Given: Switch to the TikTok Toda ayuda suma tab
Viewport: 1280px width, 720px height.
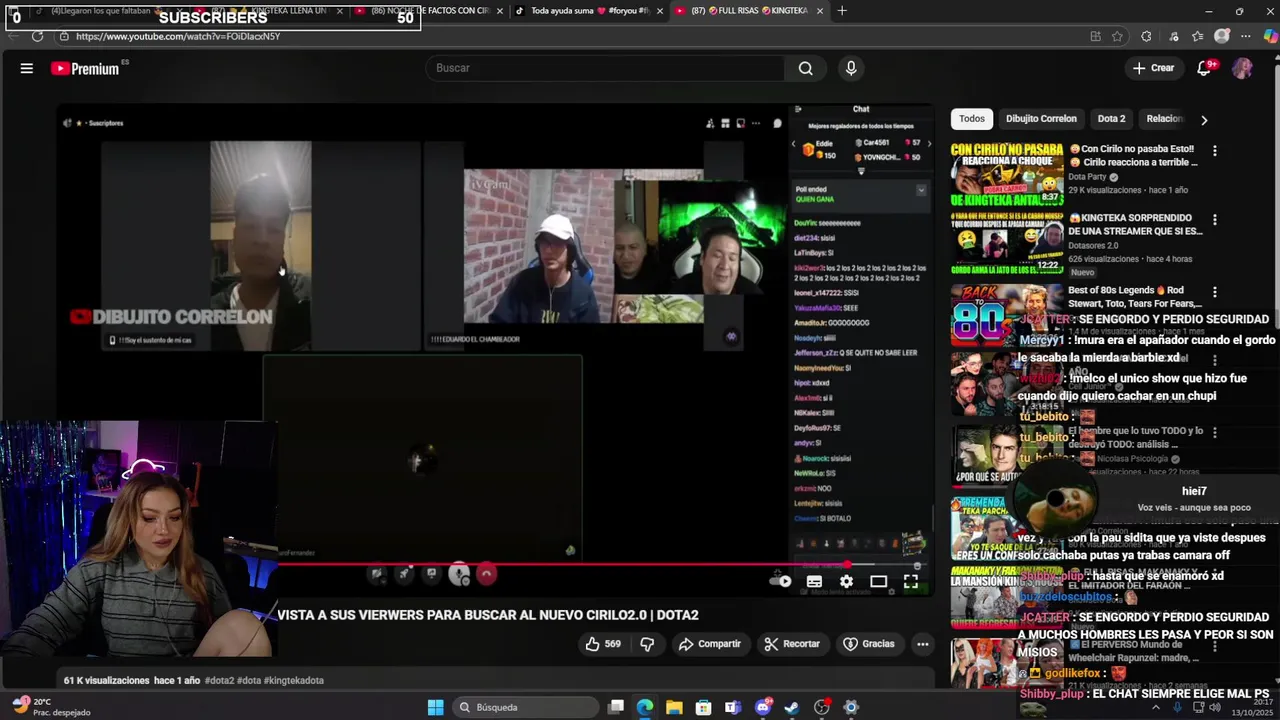Looking at the screenshot, I should 586,11.
